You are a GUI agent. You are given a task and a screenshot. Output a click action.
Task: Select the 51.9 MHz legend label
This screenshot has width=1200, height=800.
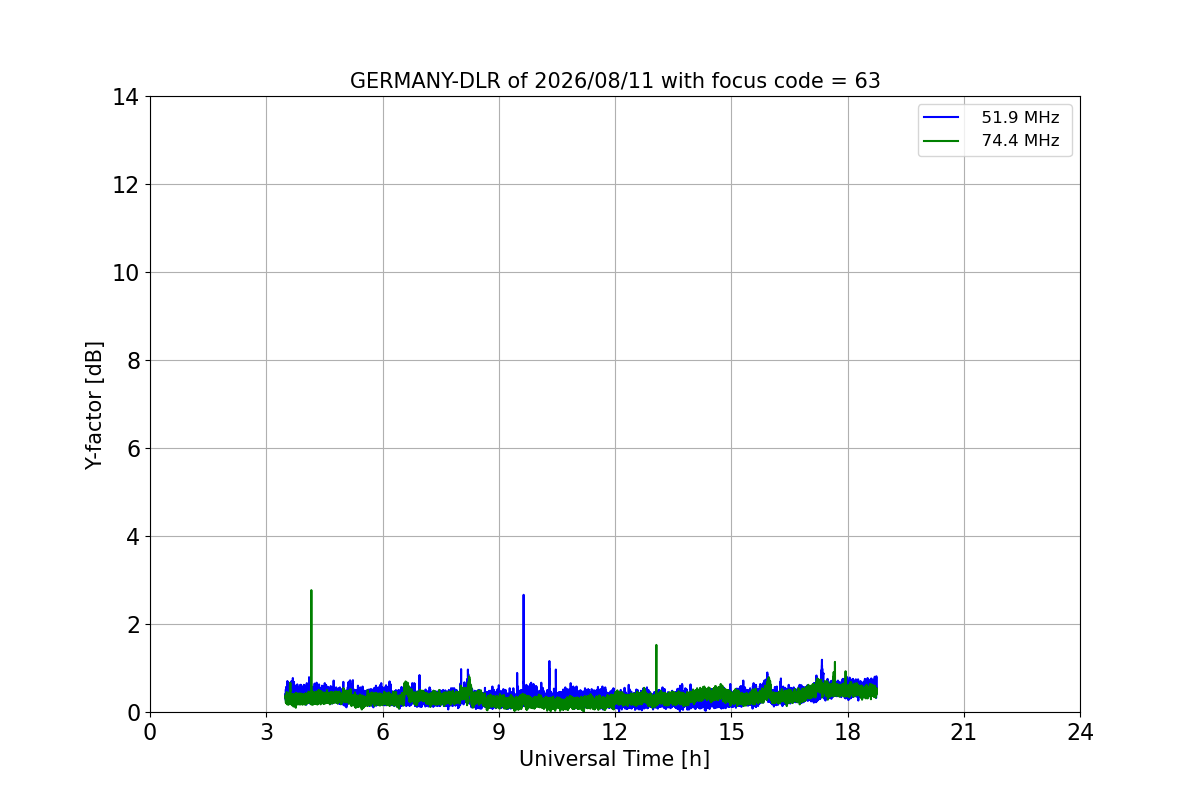[x=1020, y=118]
